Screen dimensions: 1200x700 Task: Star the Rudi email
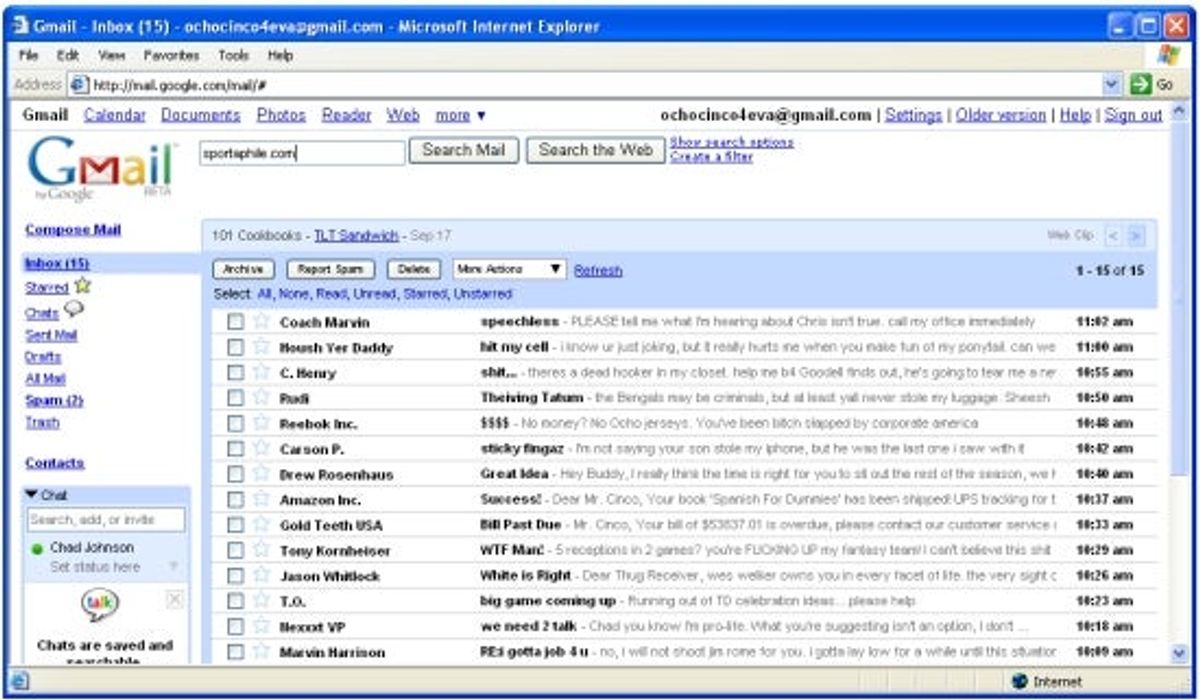pos(261,397)
